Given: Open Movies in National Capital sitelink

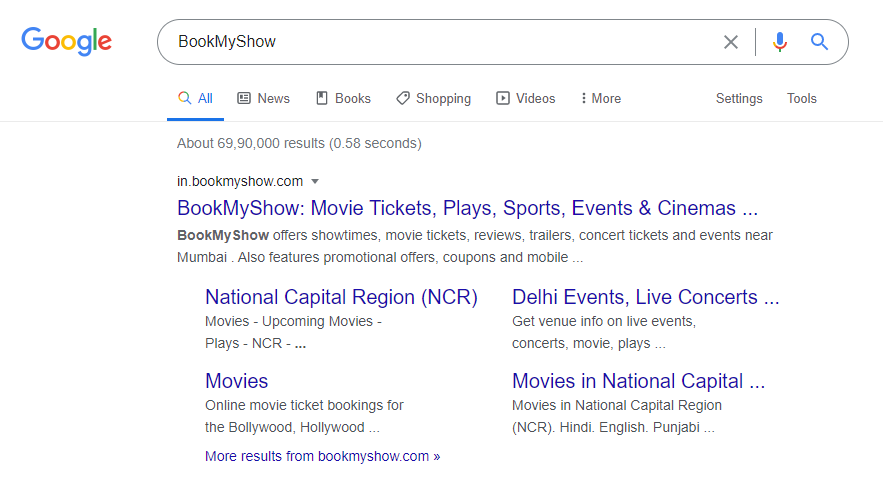Looking at the screenshot, I should (639, 381).
